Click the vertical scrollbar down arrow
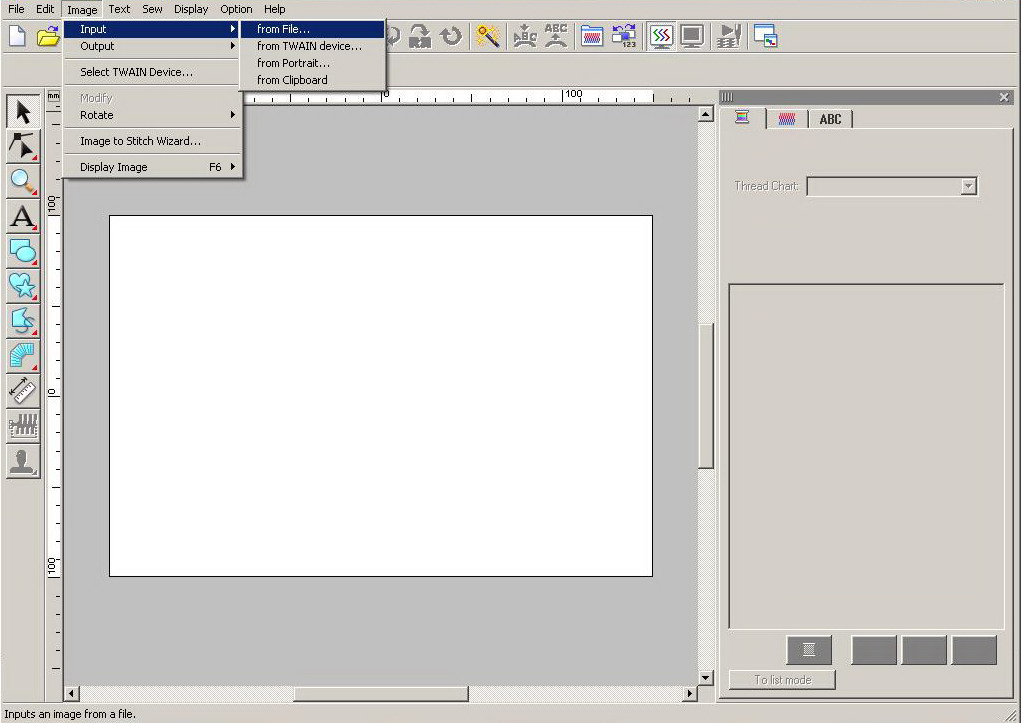 coord(705,678)
